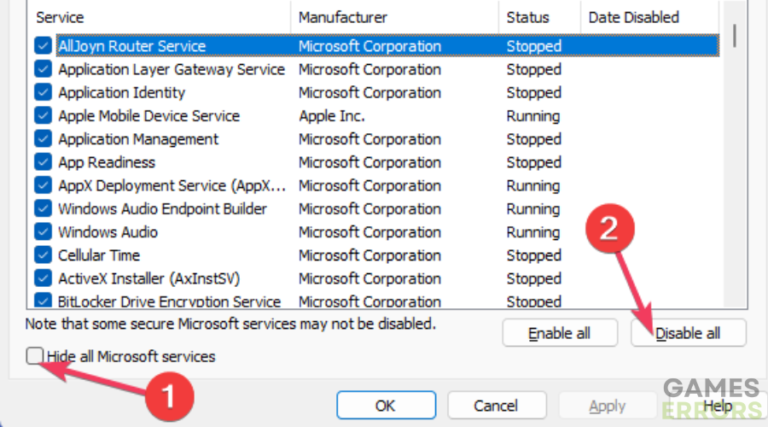This screenshot has height=427, width=768.
Task: Uncheck Application Layer Gateway Service checkbox
Action: (43, 69)
